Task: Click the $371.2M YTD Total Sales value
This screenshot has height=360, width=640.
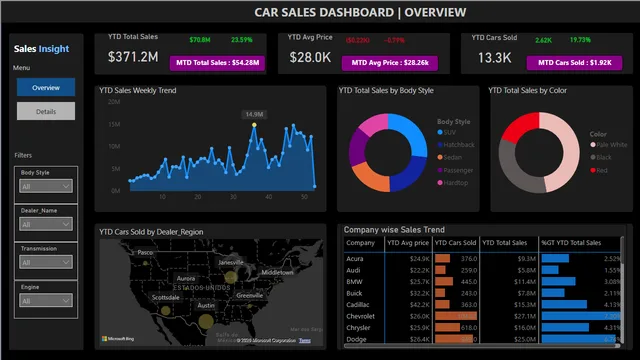Action: point(133,57)
